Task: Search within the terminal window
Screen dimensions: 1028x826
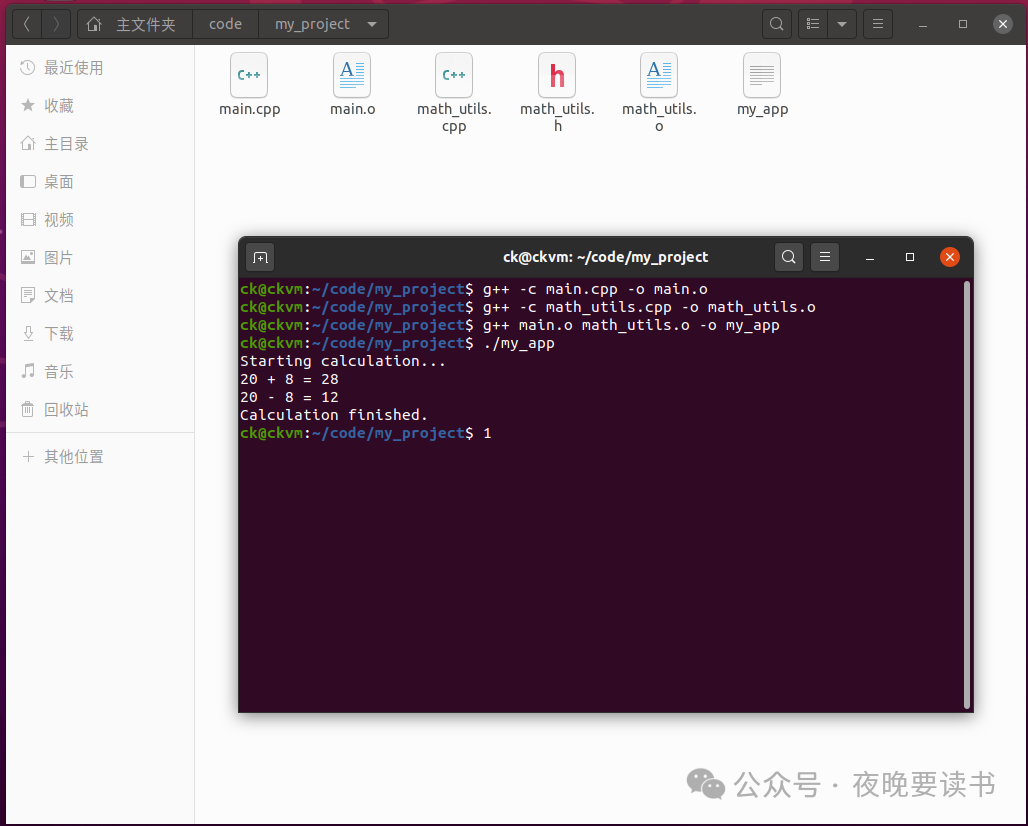Action: tap(789, 257)
